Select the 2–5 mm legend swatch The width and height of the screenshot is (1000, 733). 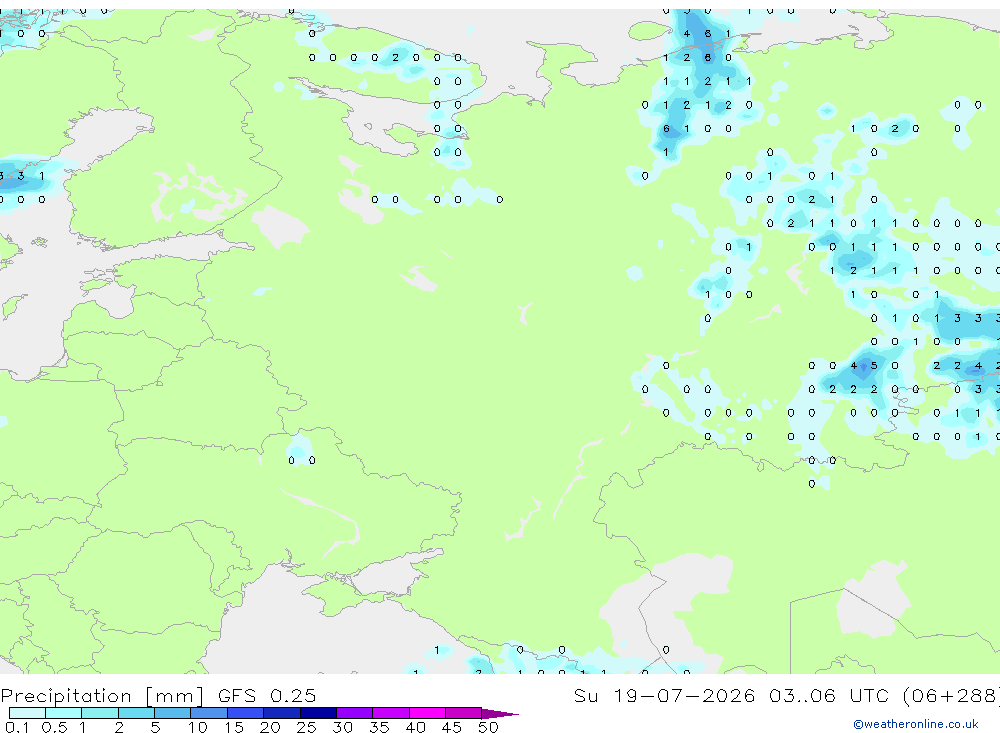tap(136, 713)
